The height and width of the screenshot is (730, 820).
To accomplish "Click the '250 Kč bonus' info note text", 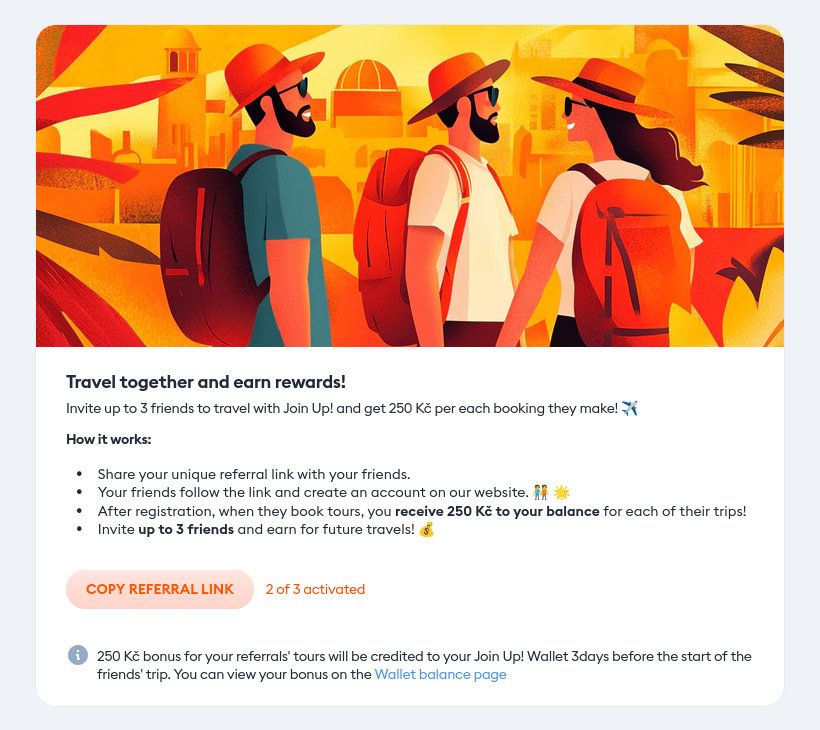I will point(424,665).
